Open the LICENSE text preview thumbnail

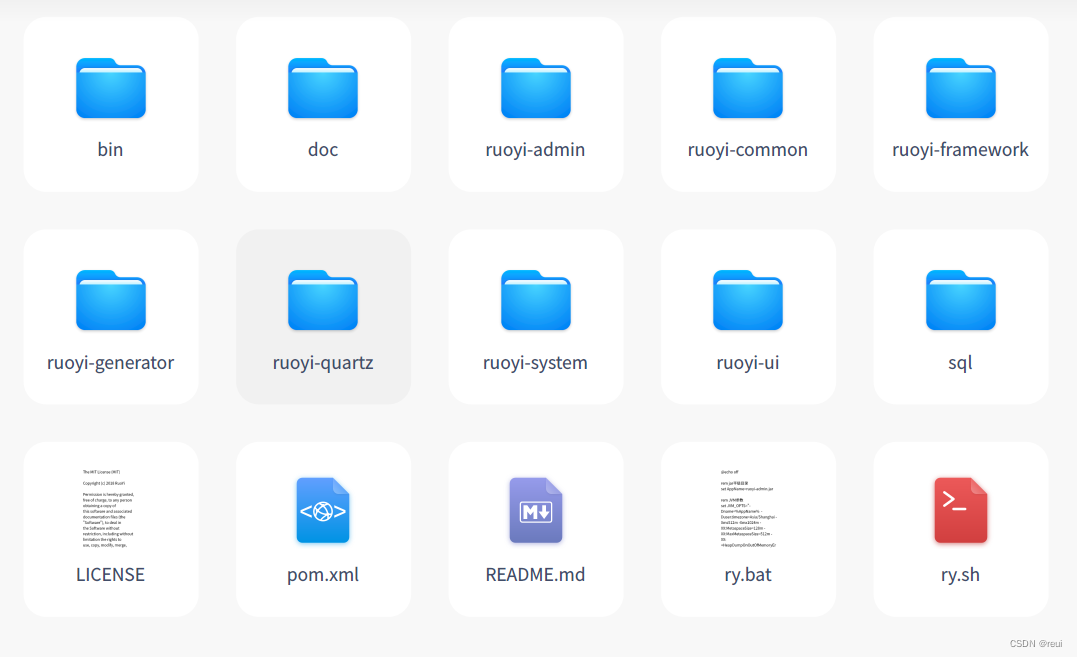tap(109, 509)
